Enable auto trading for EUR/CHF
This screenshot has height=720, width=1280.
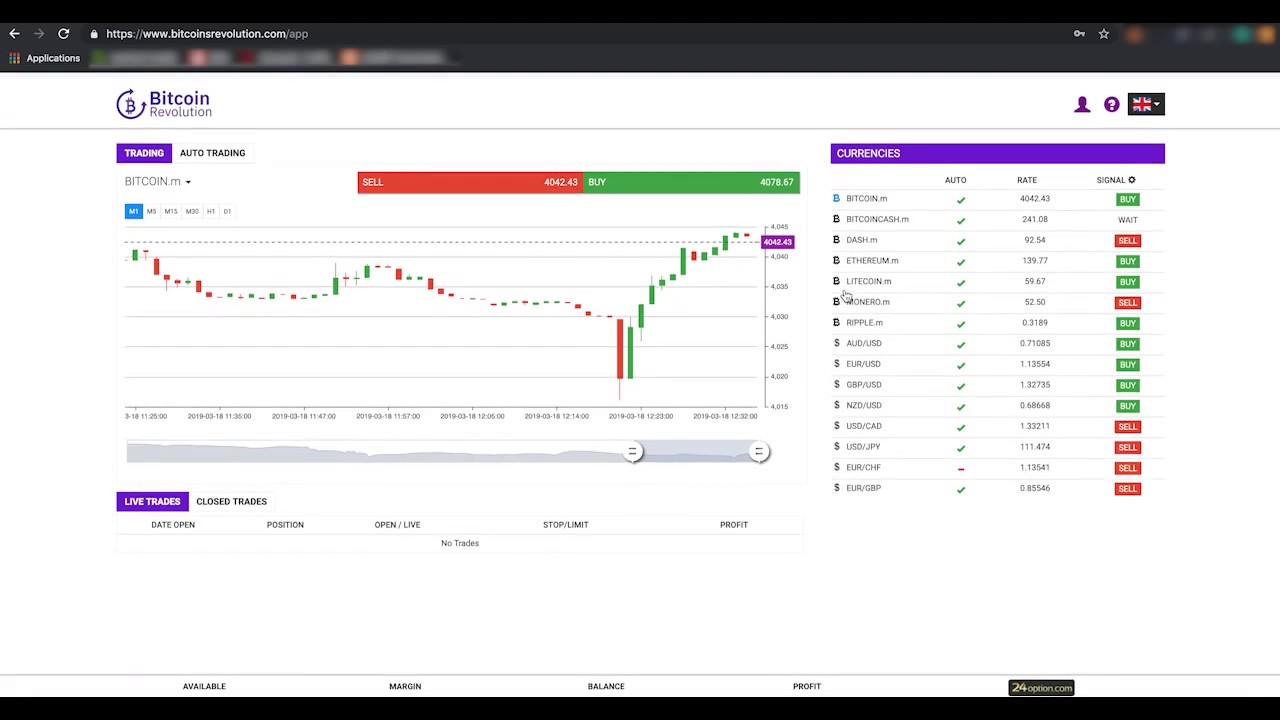click(961, 468)
